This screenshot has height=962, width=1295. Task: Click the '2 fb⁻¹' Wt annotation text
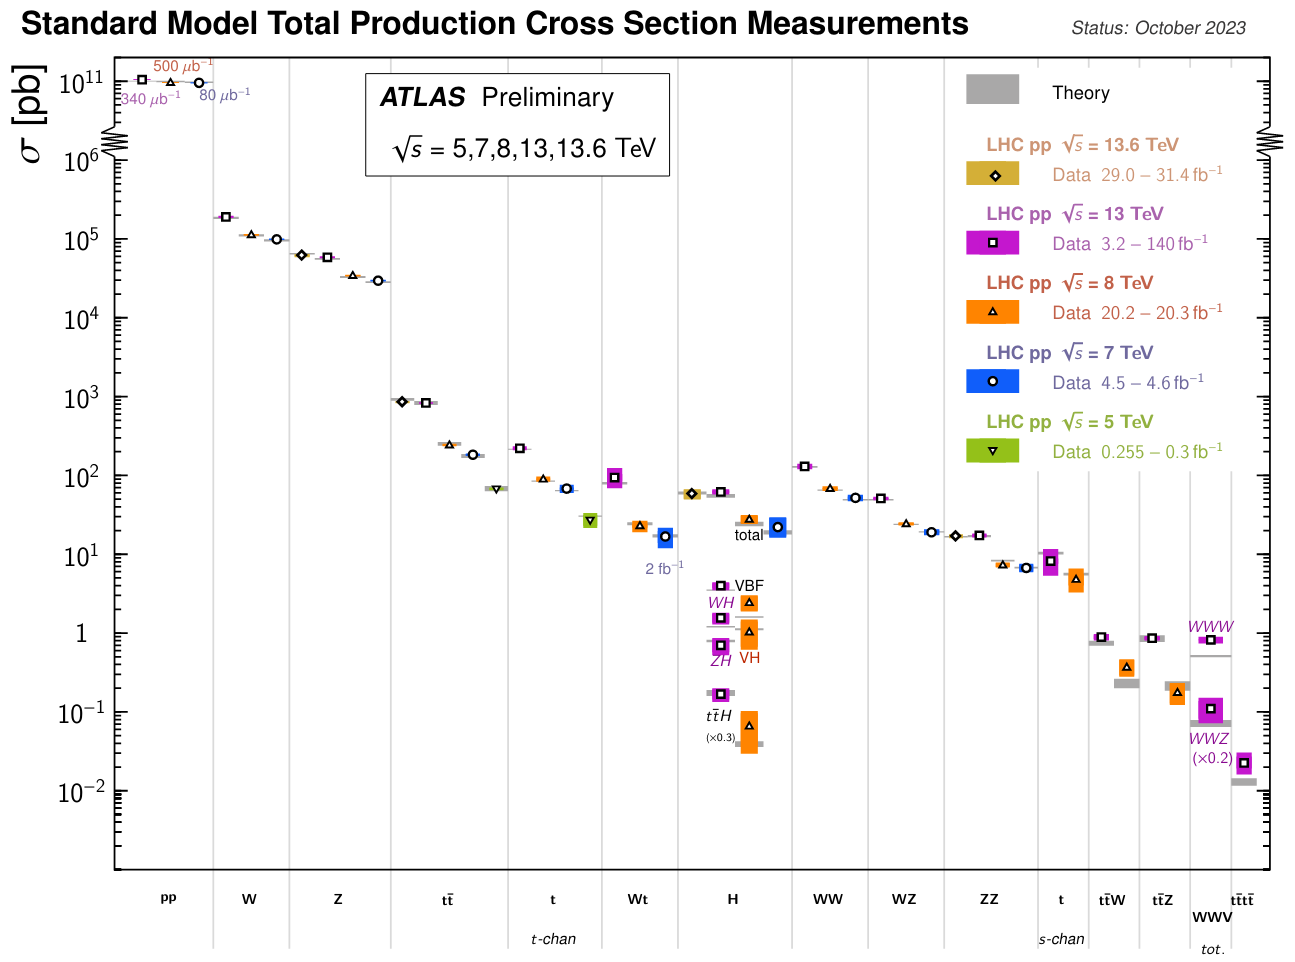tap(664, 568)
